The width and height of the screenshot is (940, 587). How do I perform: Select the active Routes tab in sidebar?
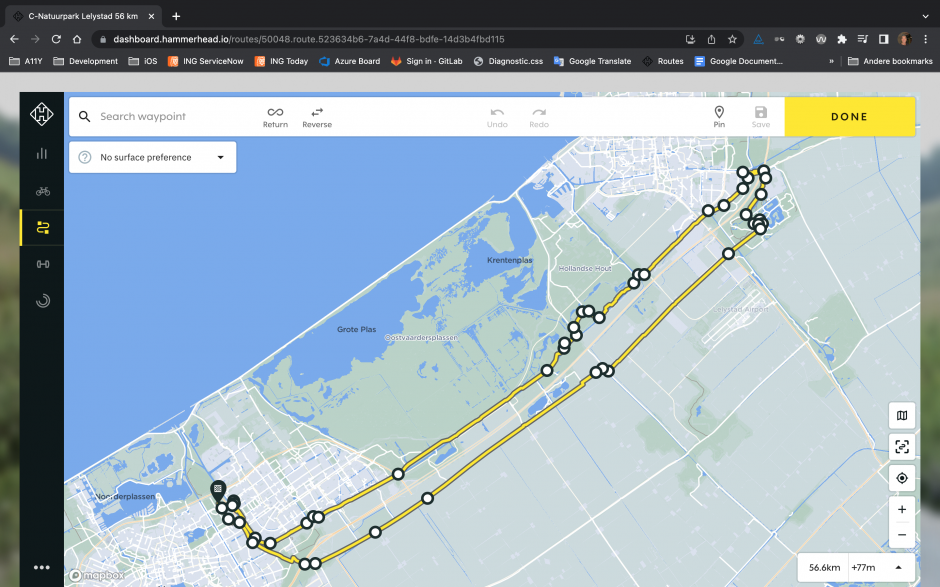point(42,227)
